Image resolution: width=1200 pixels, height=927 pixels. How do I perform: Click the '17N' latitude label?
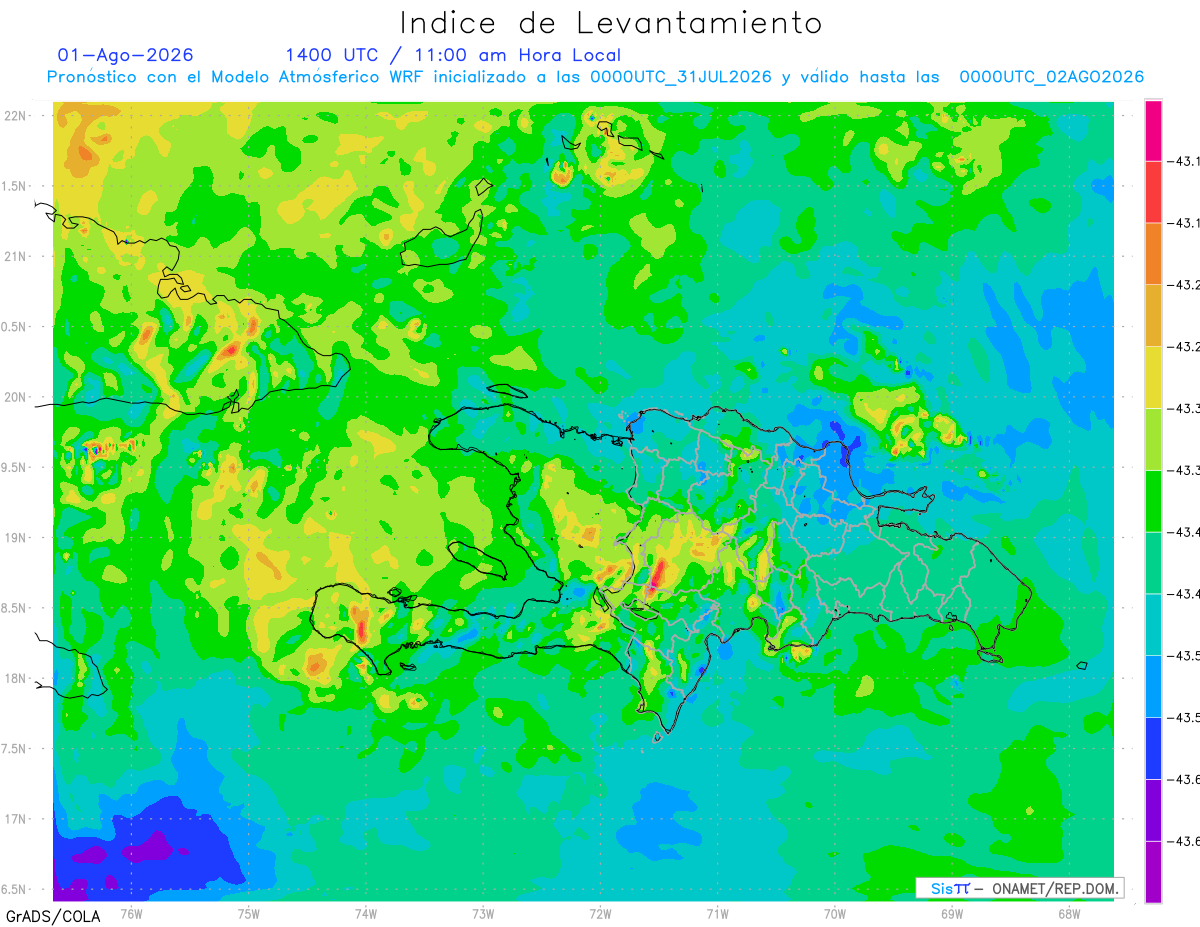pyautogui.click(x=16, y=819)
